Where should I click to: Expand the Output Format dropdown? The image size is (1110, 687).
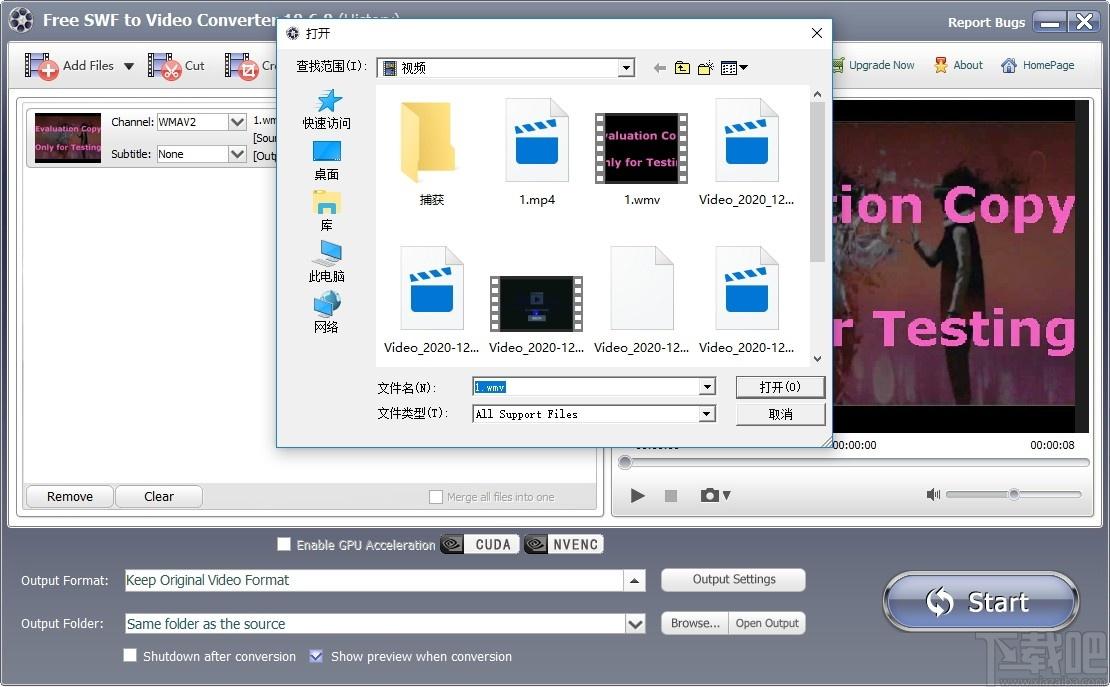(634, 581)
